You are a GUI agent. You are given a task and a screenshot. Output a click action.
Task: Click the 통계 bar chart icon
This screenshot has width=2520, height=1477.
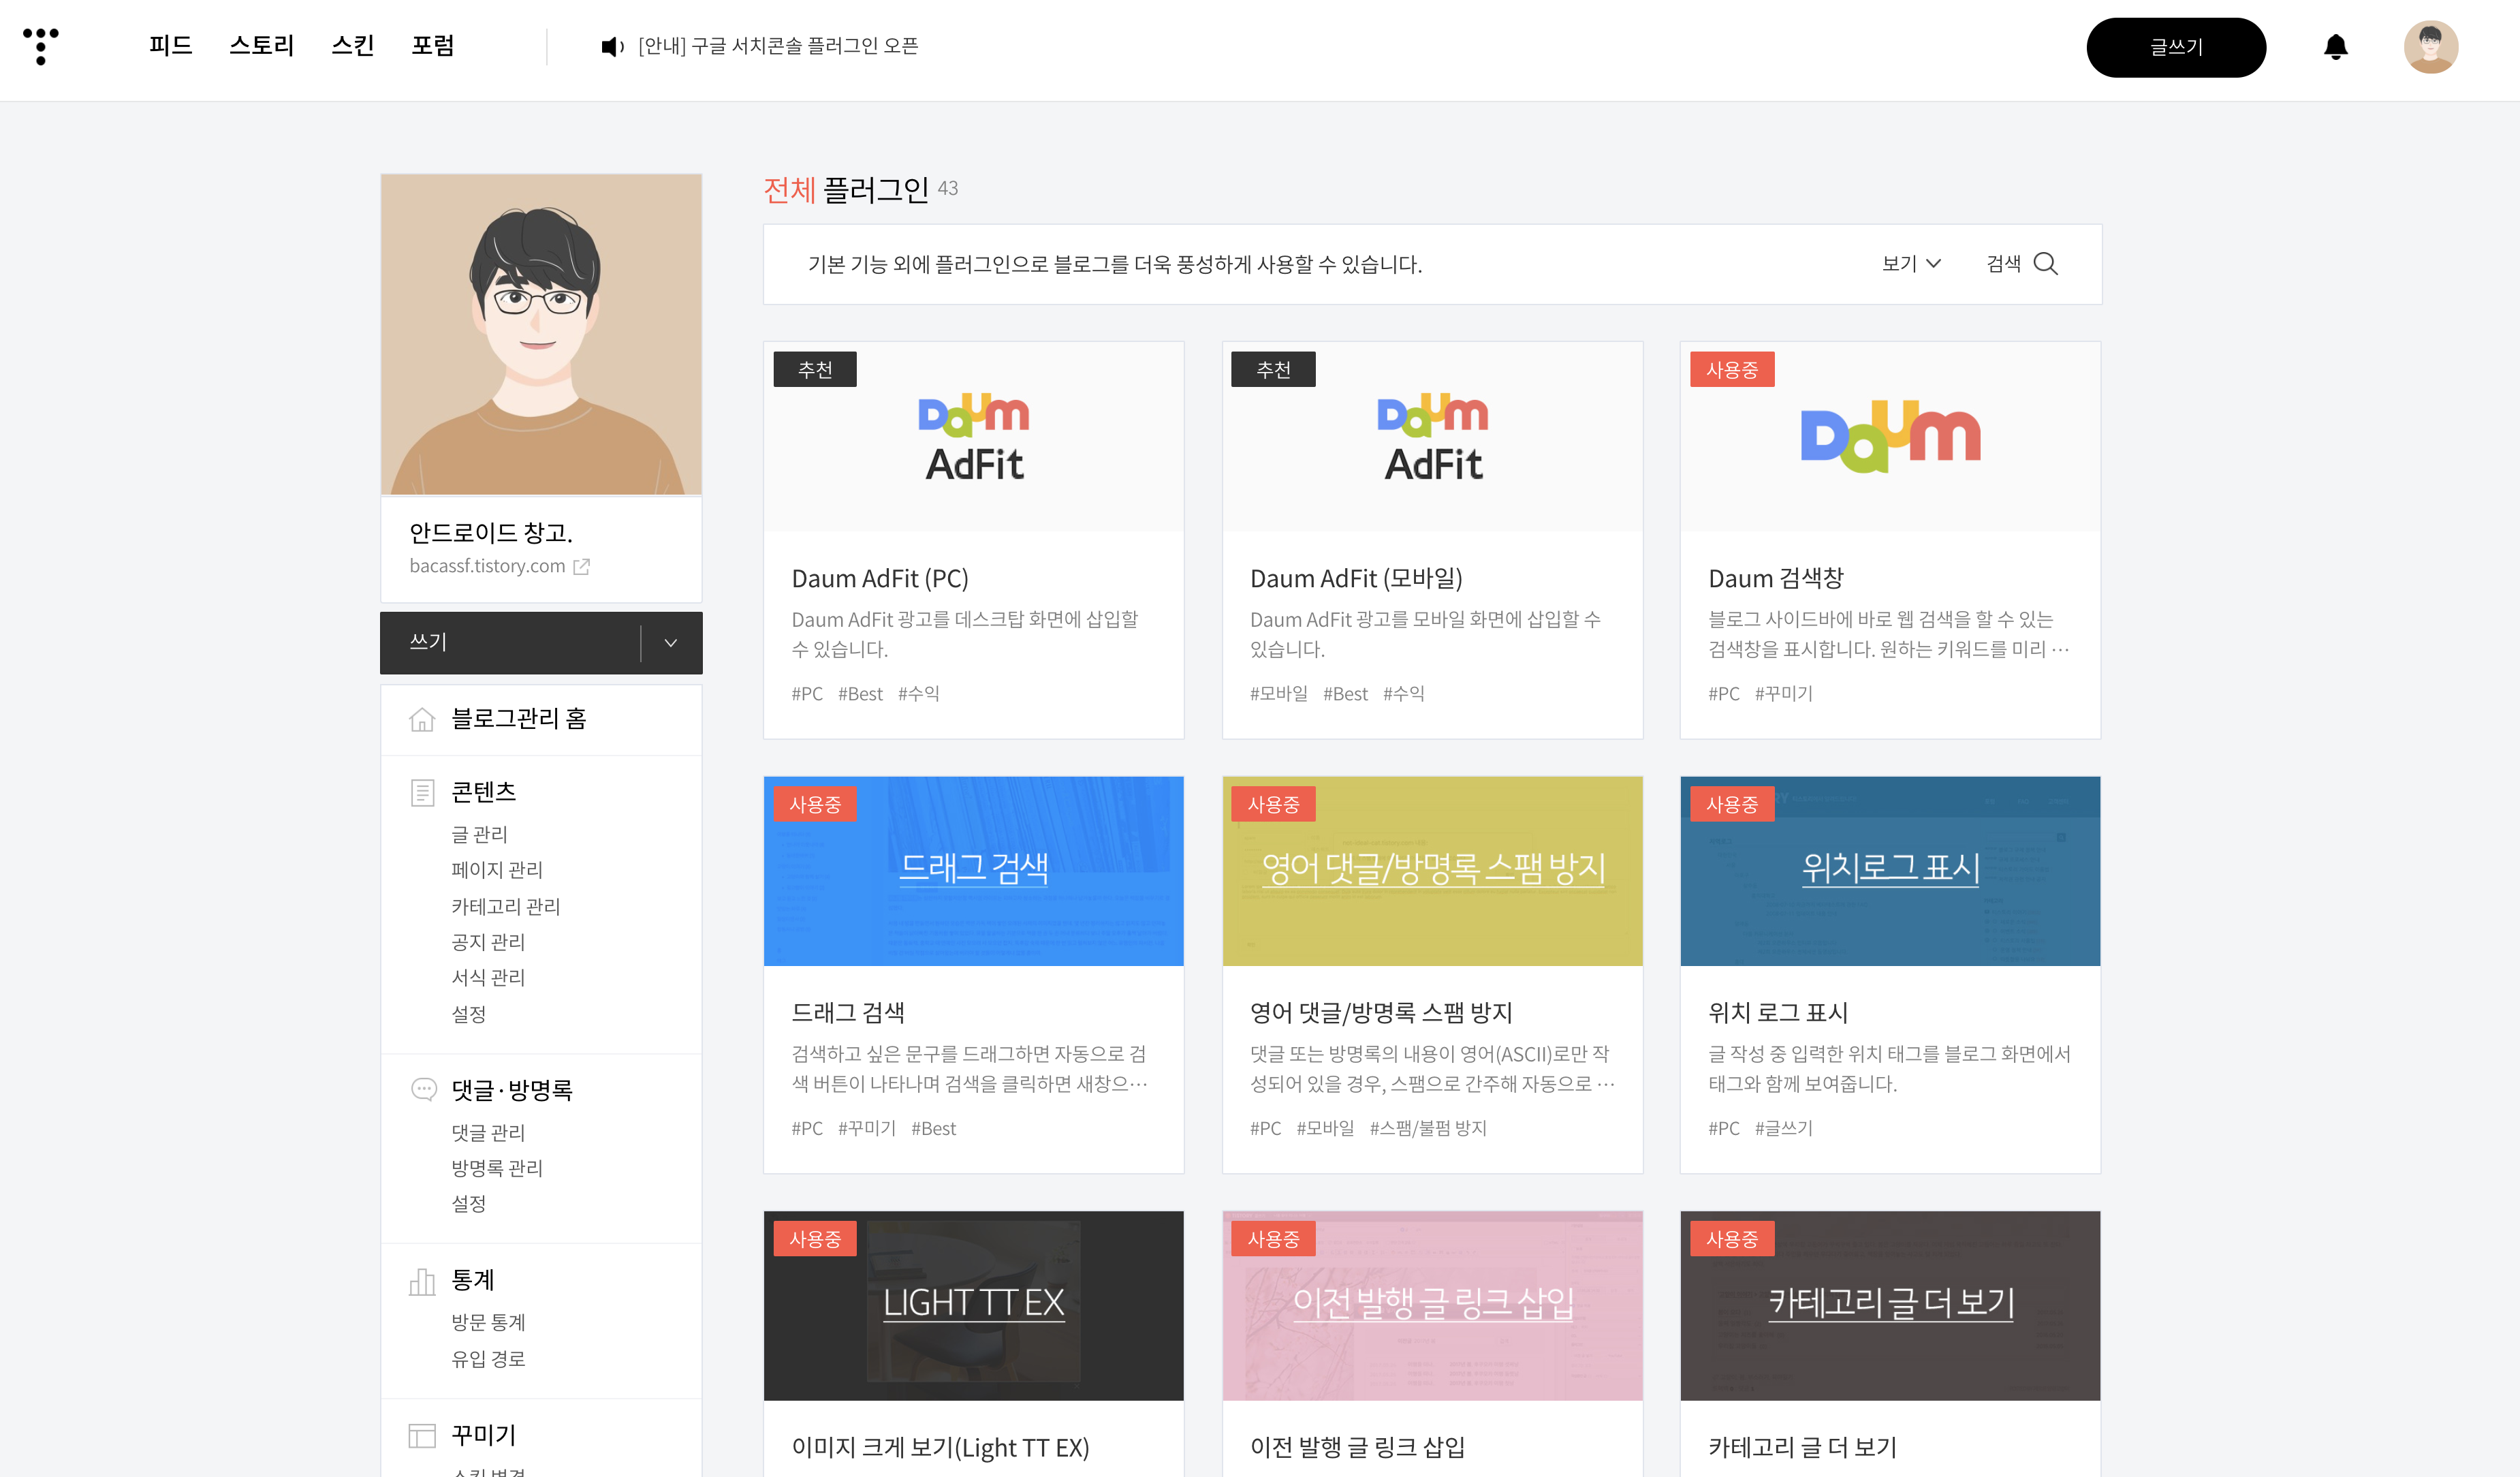422,1281
